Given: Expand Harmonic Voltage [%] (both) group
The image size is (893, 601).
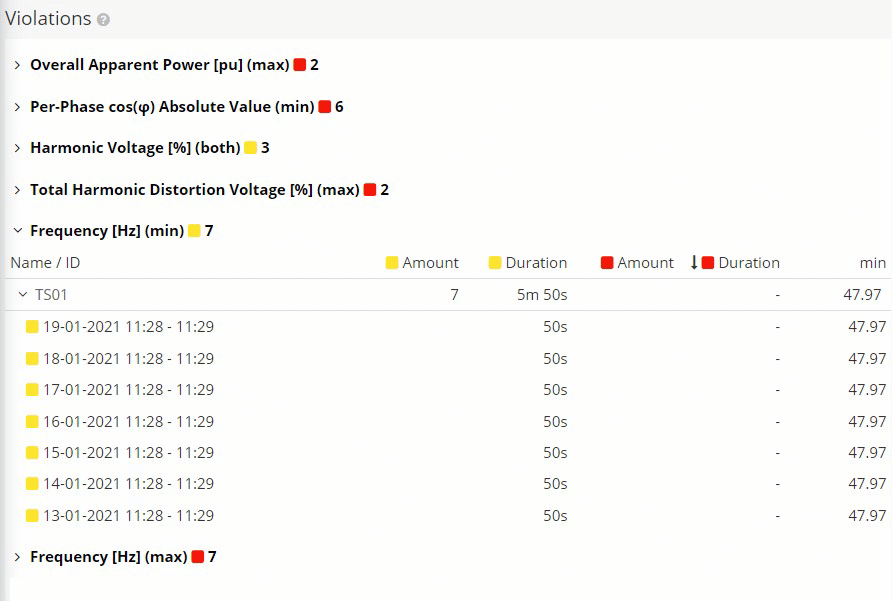Looking at the screenshot, I should (17, 148).
